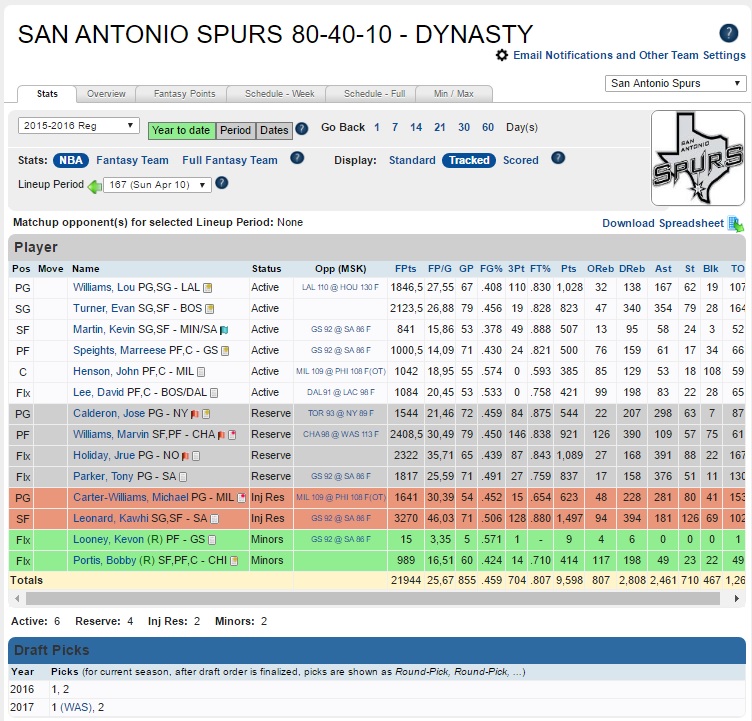The width and height of the screenshot is (752, 721).
Task: Open Email Notifications and Other Team Settings
Action: 629,55
